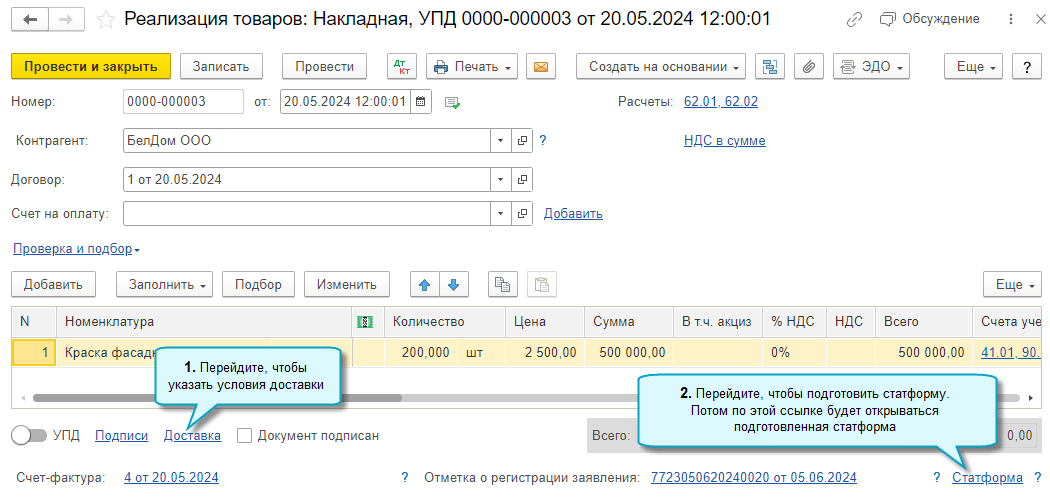The width and height of the screenshot is (1050, 499).
Task: Open help with the question mark button
Action: (x=1026, y=66)
